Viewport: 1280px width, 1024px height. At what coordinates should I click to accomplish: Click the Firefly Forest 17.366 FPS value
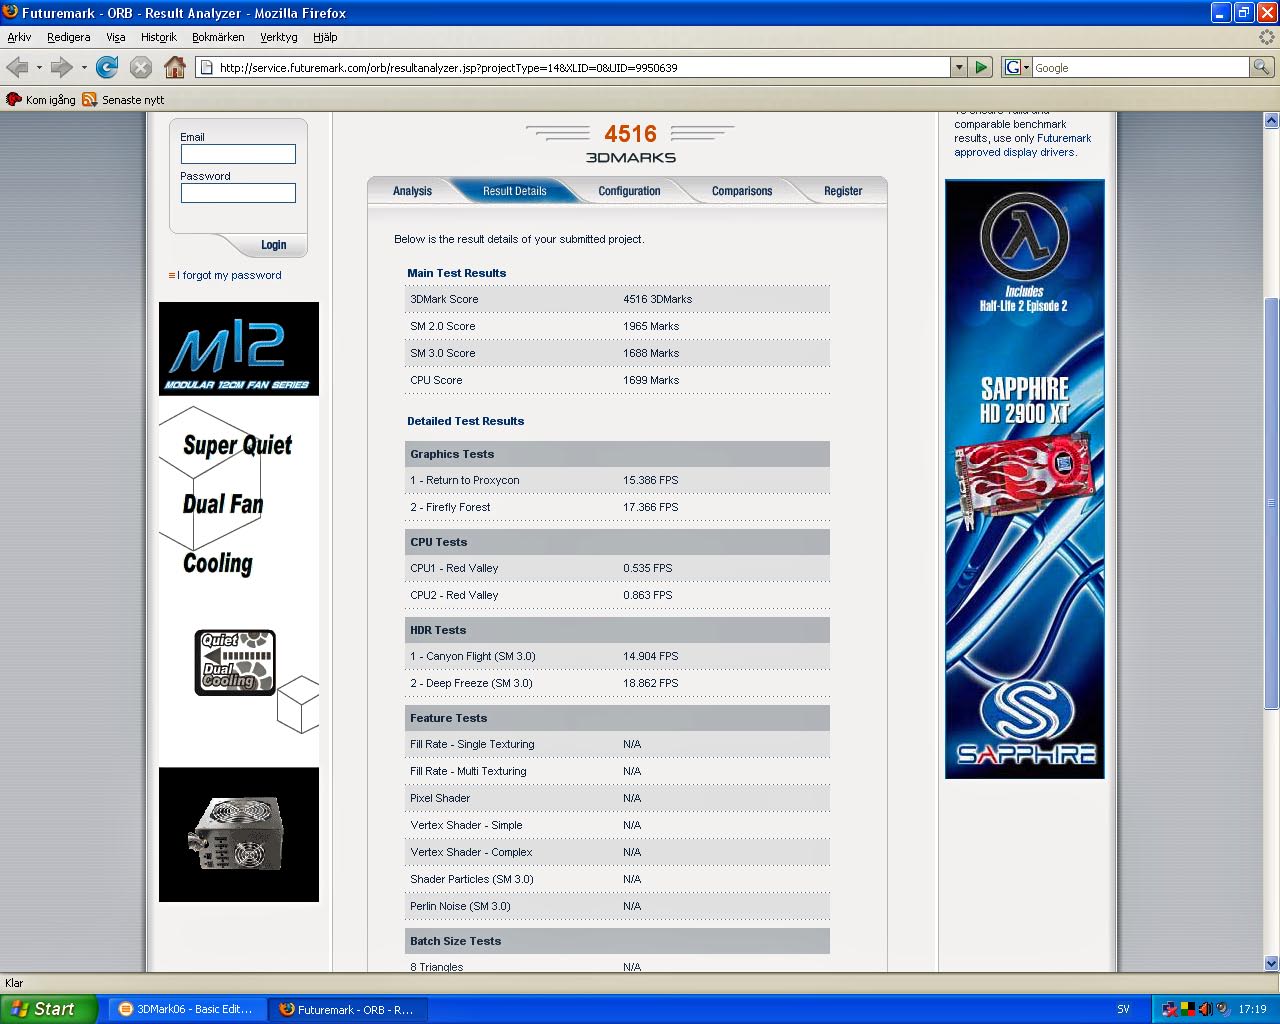pyautogui.click(x=650, y=507)
